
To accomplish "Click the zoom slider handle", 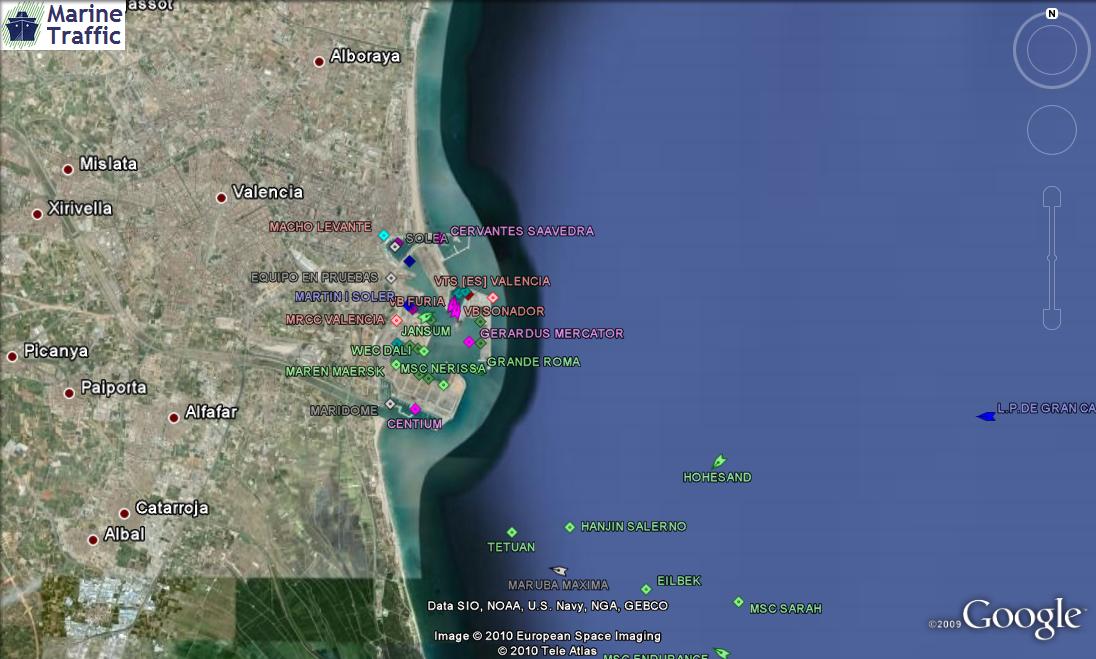I will (1052, 258).
